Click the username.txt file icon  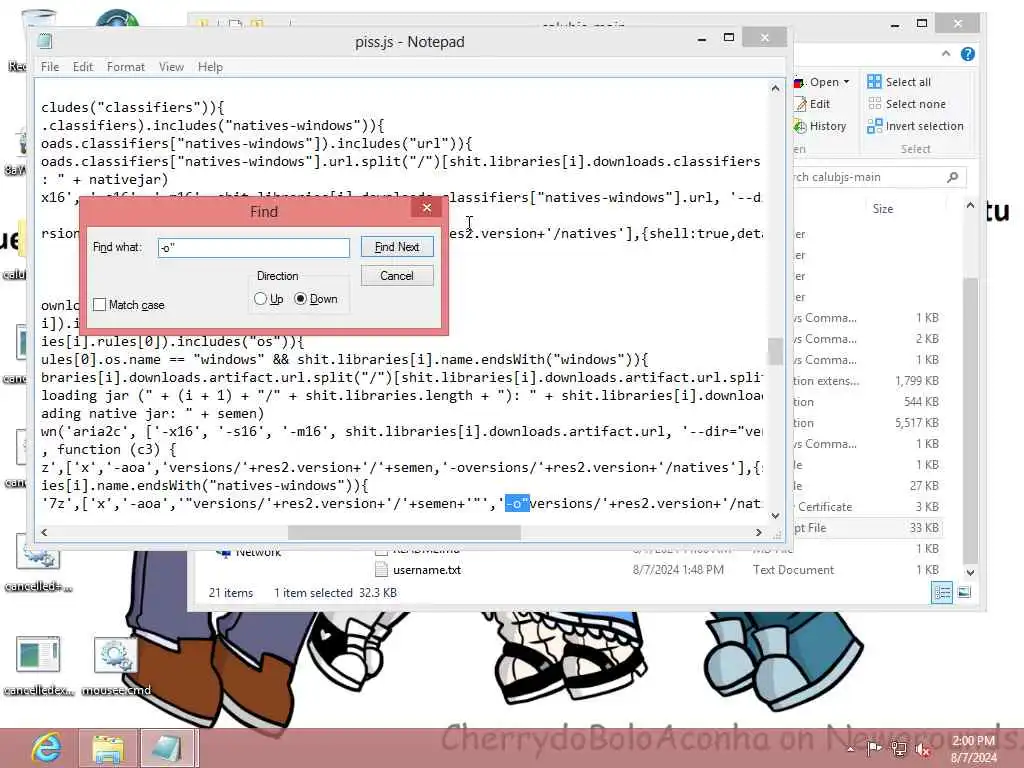382,569
